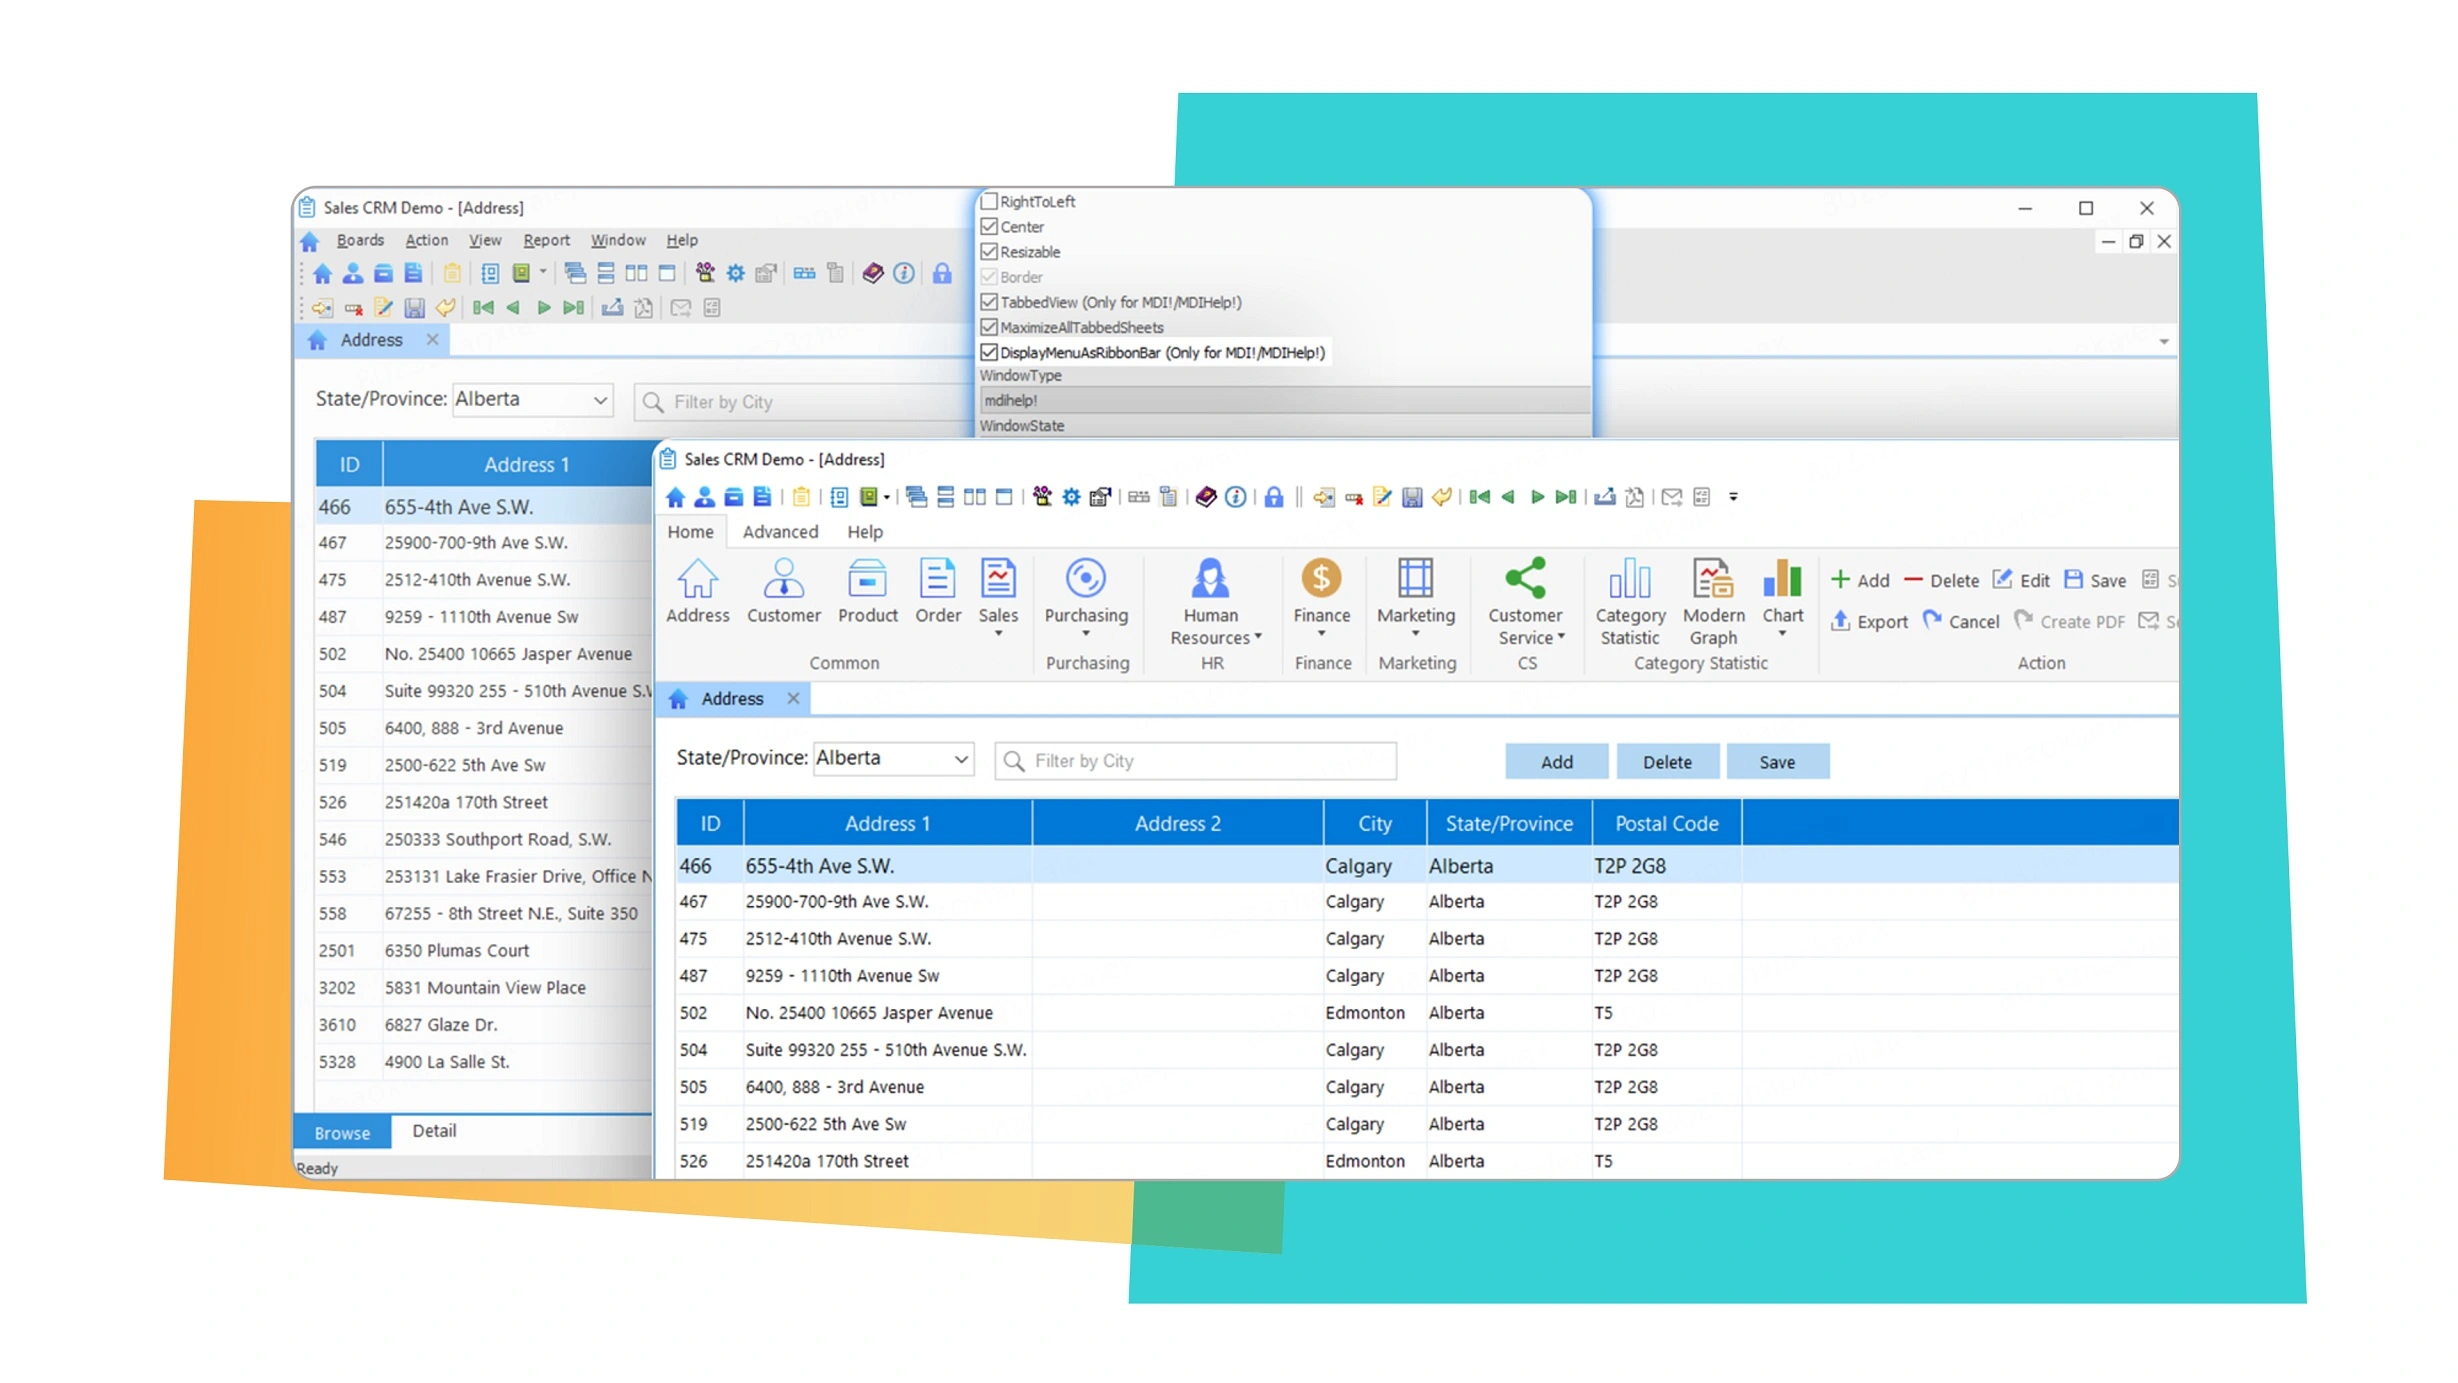The height and width of the screenshot is (1383, 2458).
Task: Open the quick access toolbar customize arrow
Action: pyautogui.click(x=1732, y=497)
